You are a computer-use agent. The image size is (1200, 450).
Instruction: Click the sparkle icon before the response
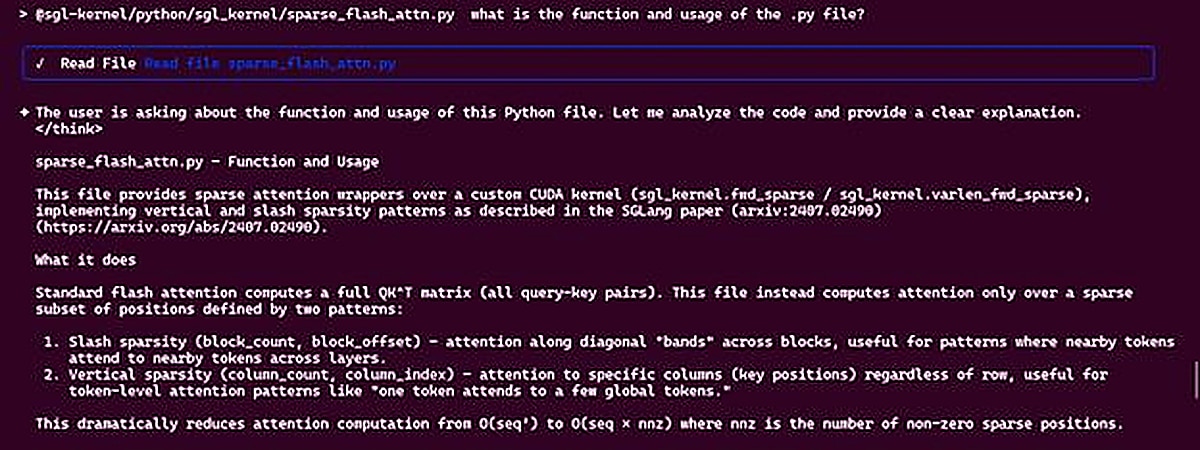point(24,113)
